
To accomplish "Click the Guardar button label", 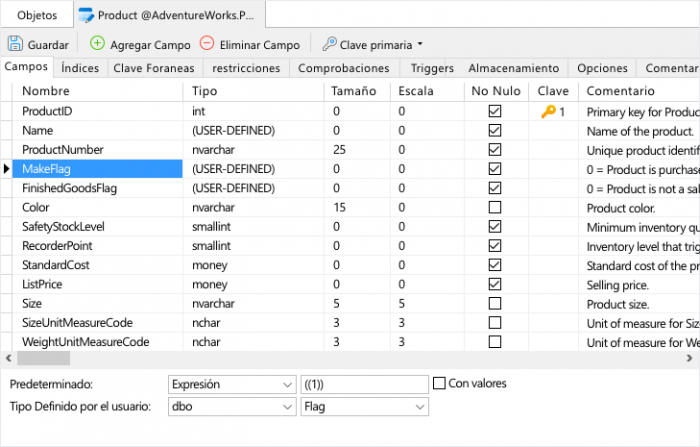I will tap(48, 45).
